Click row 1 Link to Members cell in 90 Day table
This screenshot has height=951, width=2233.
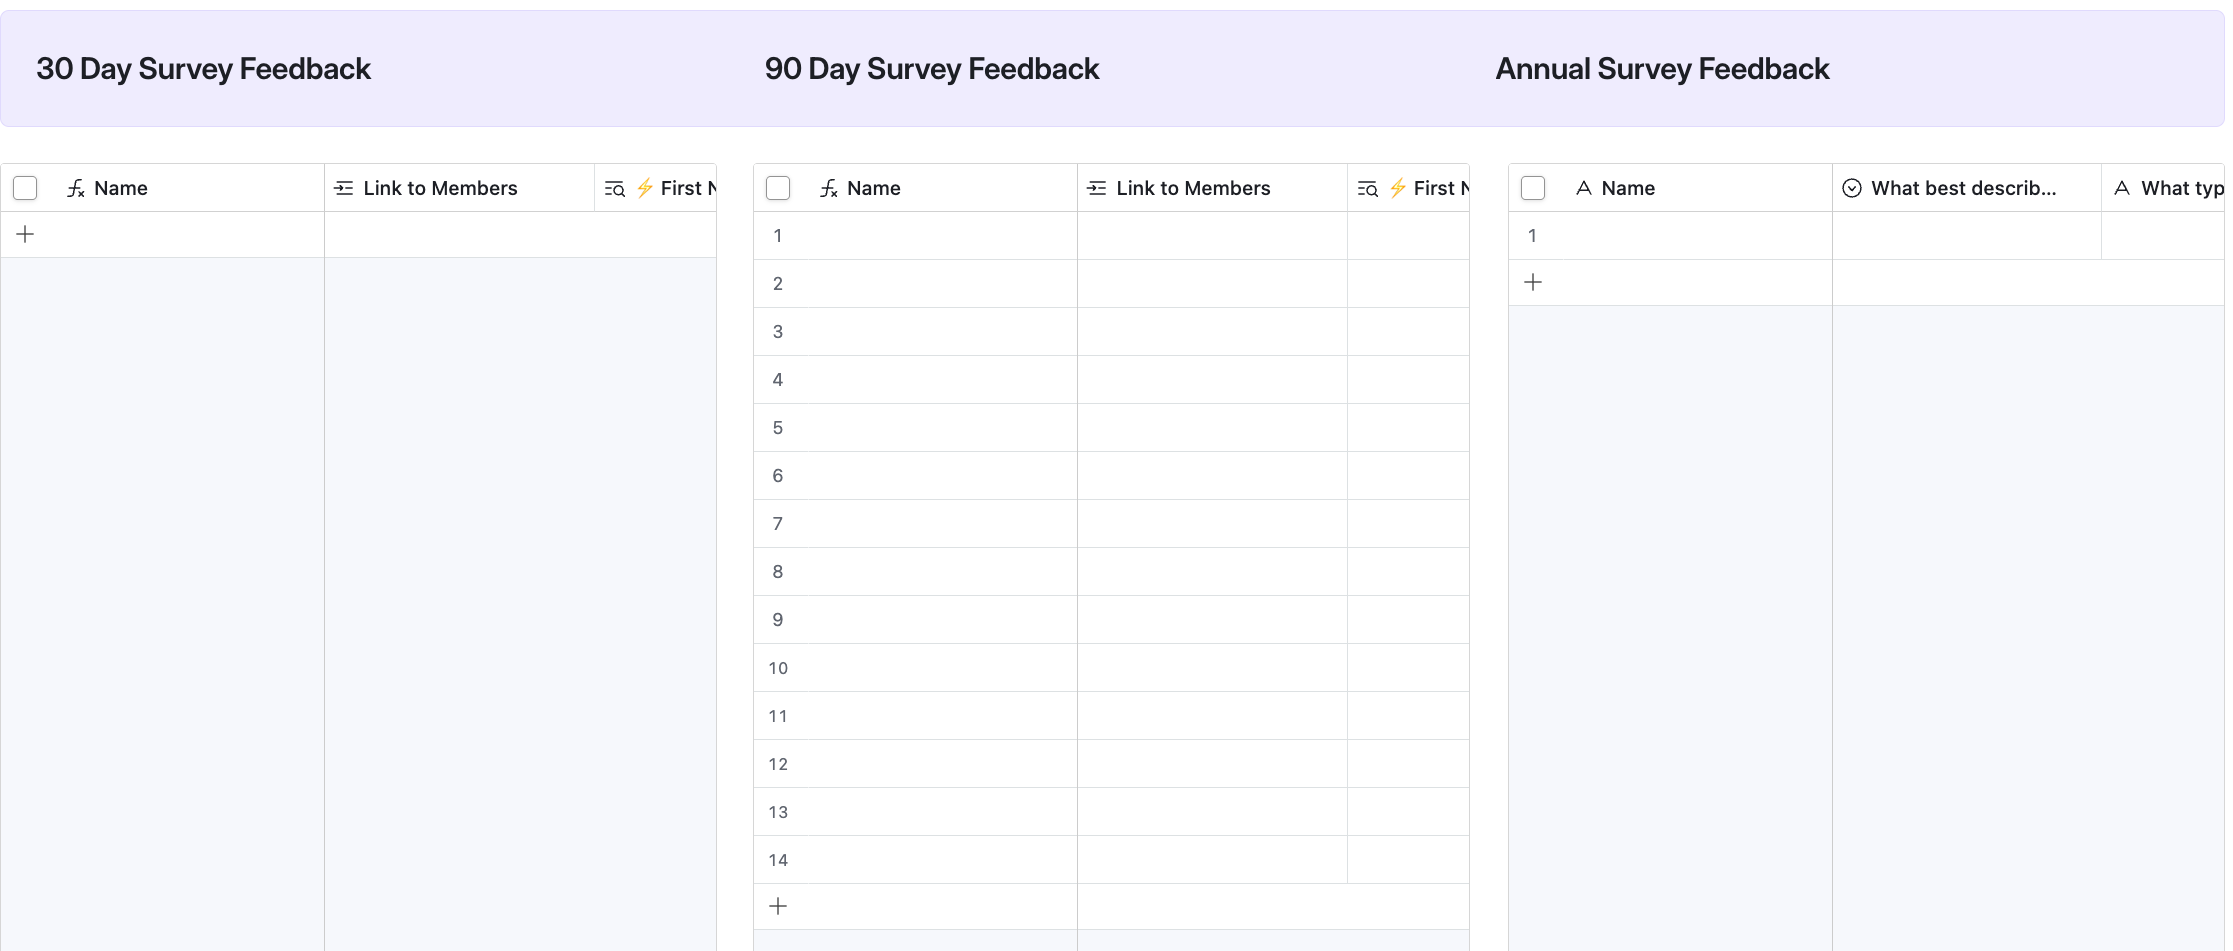tap(1212, 236)
